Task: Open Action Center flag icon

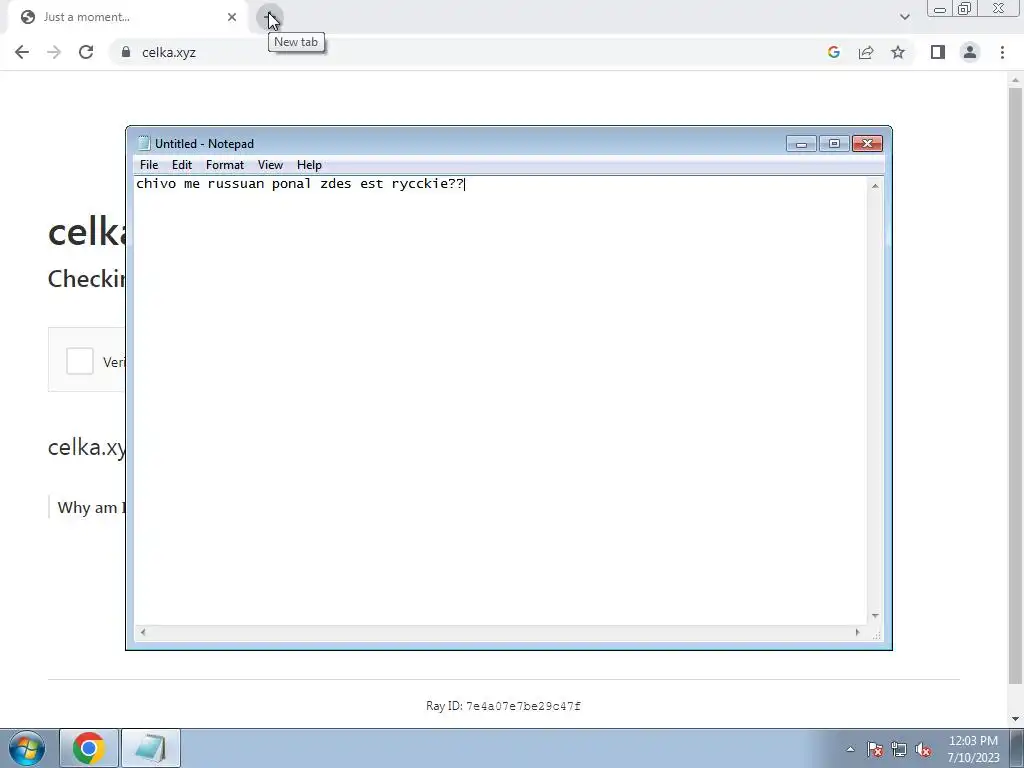Action: (x=875, y=749)
